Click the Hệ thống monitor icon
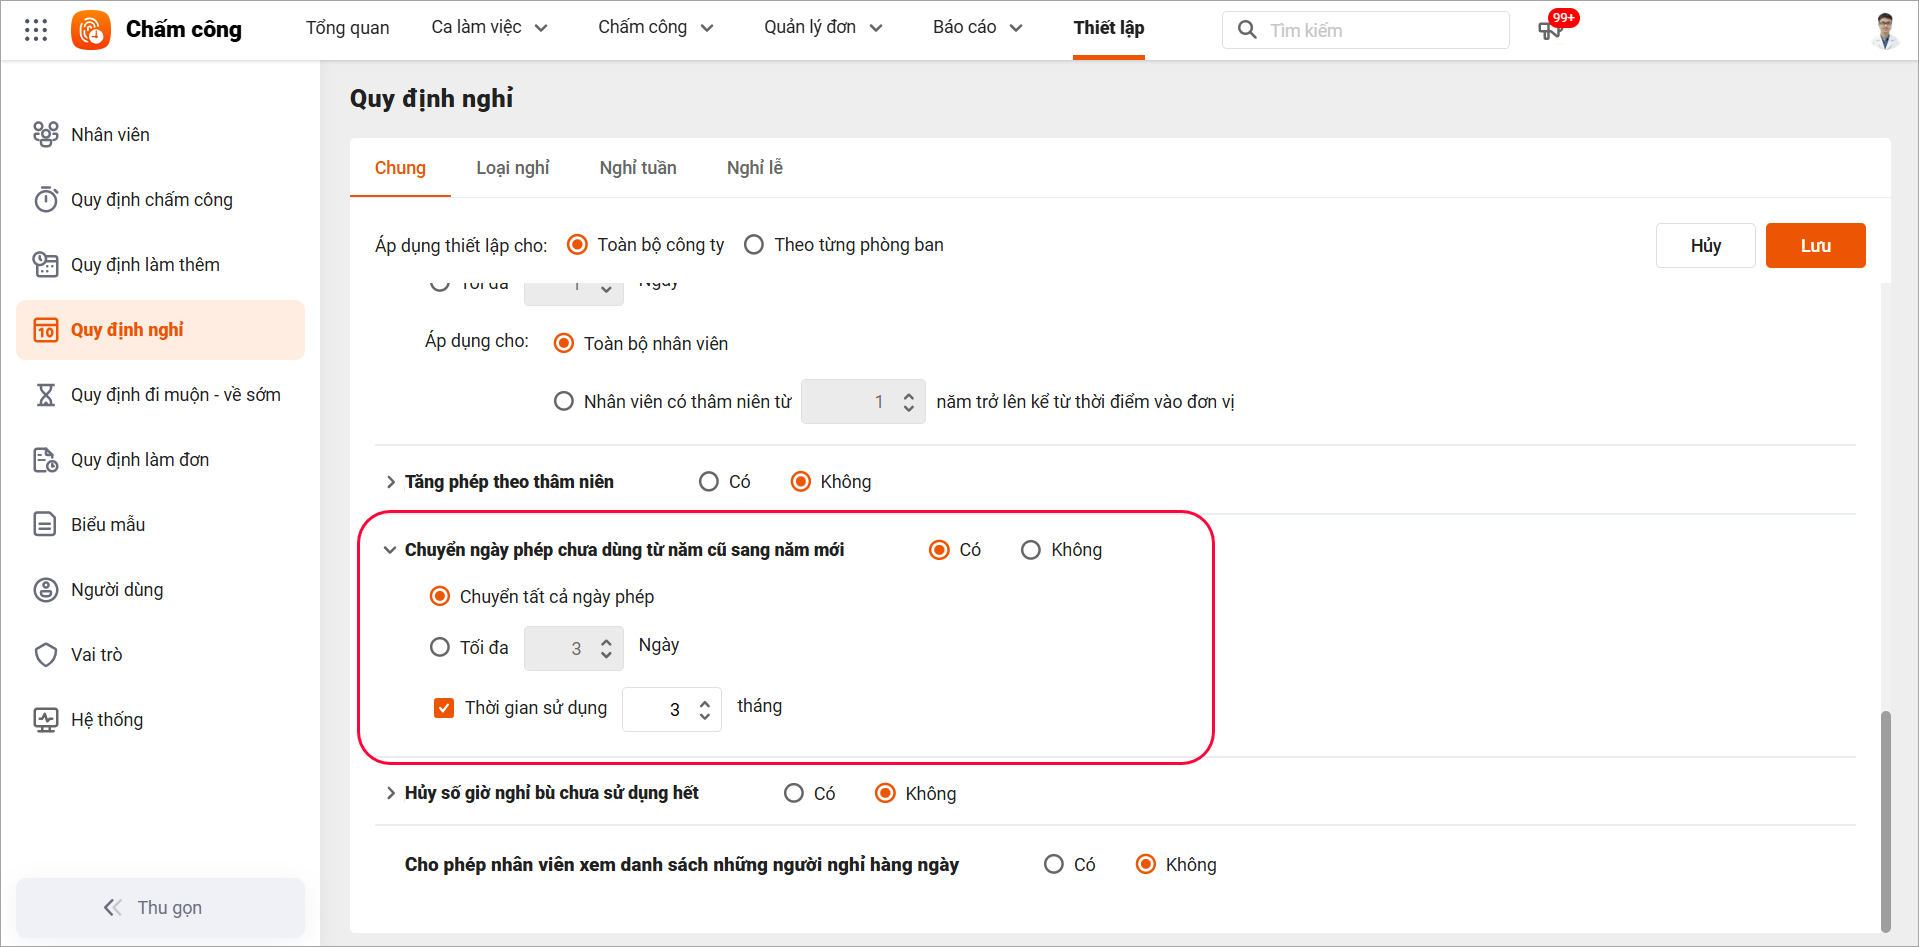The image size is (1919, 947). [46, 720]
